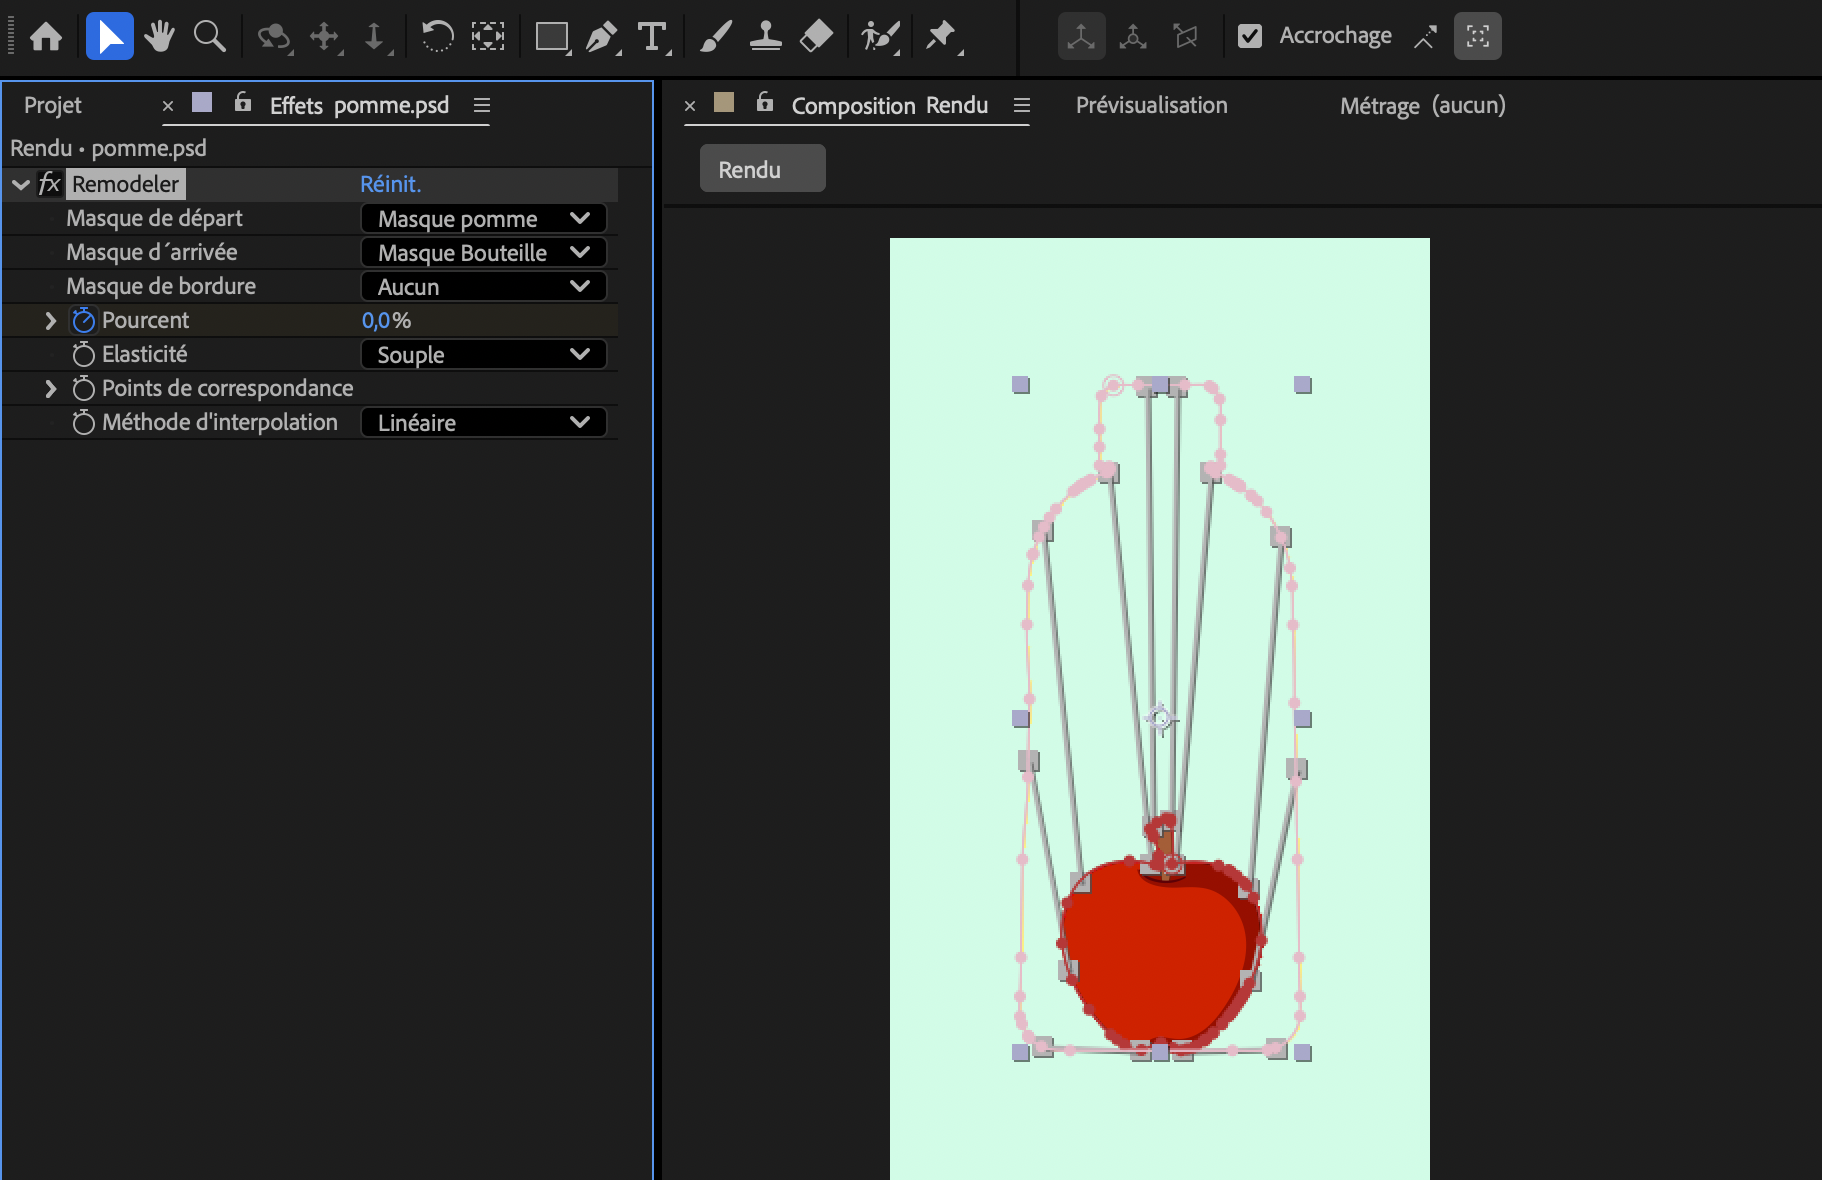Screen dimensions: 1822x1180
Task: Select the Rectangle shape tool
Action: pos(551,37)
